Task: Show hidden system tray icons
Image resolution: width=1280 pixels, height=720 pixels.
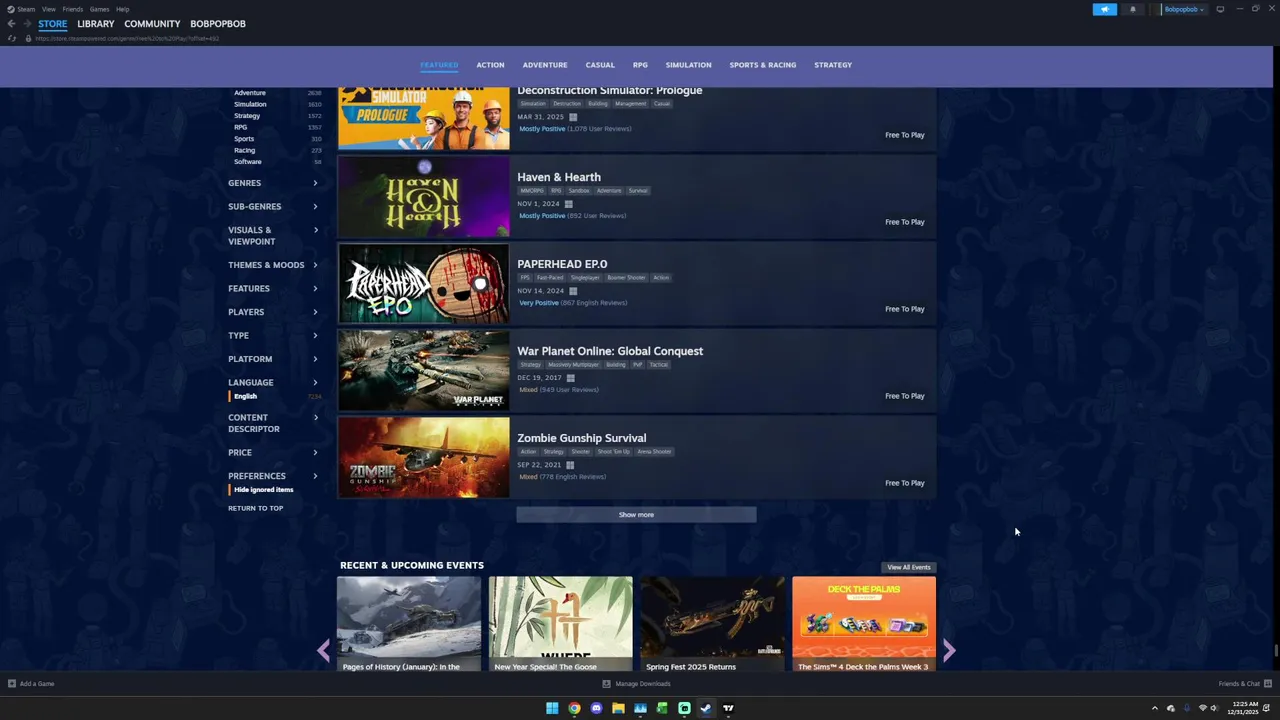Action: click(x=1154, y=708)
